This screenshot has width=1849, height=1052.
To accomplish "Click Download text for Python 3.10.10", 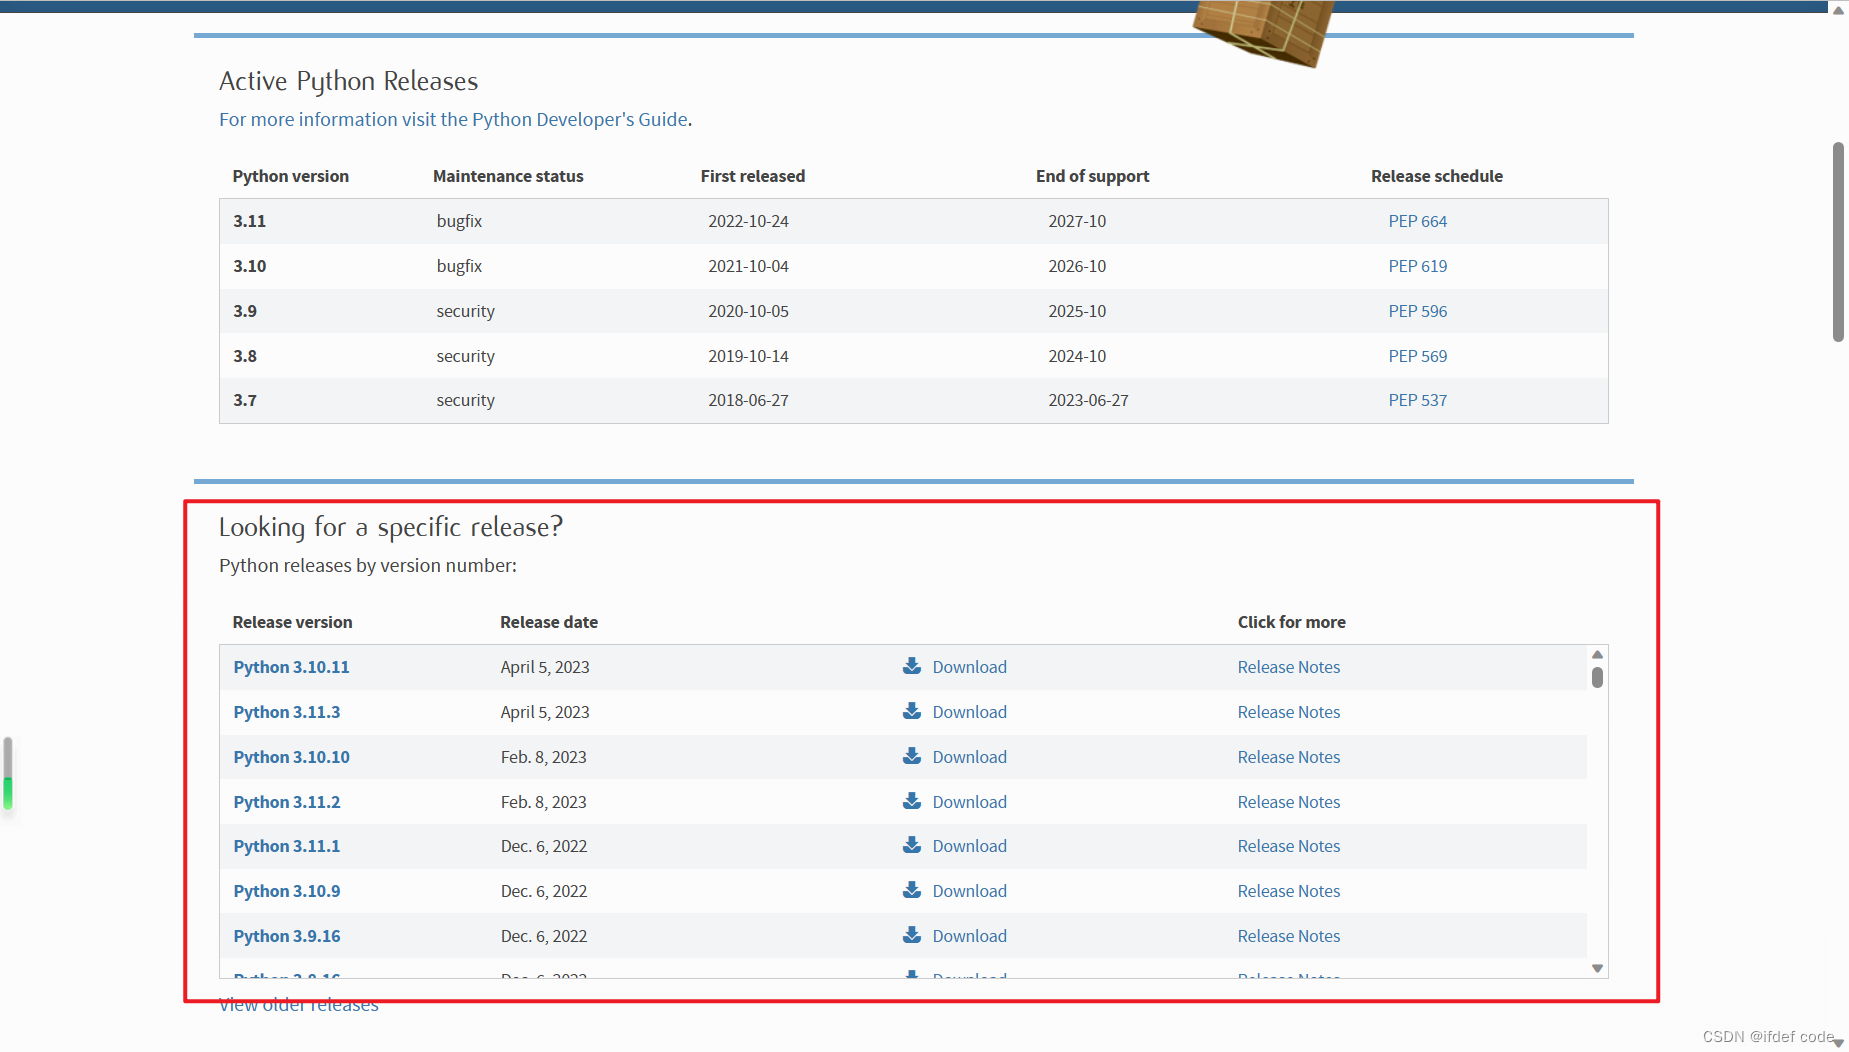I will (969, 757).
